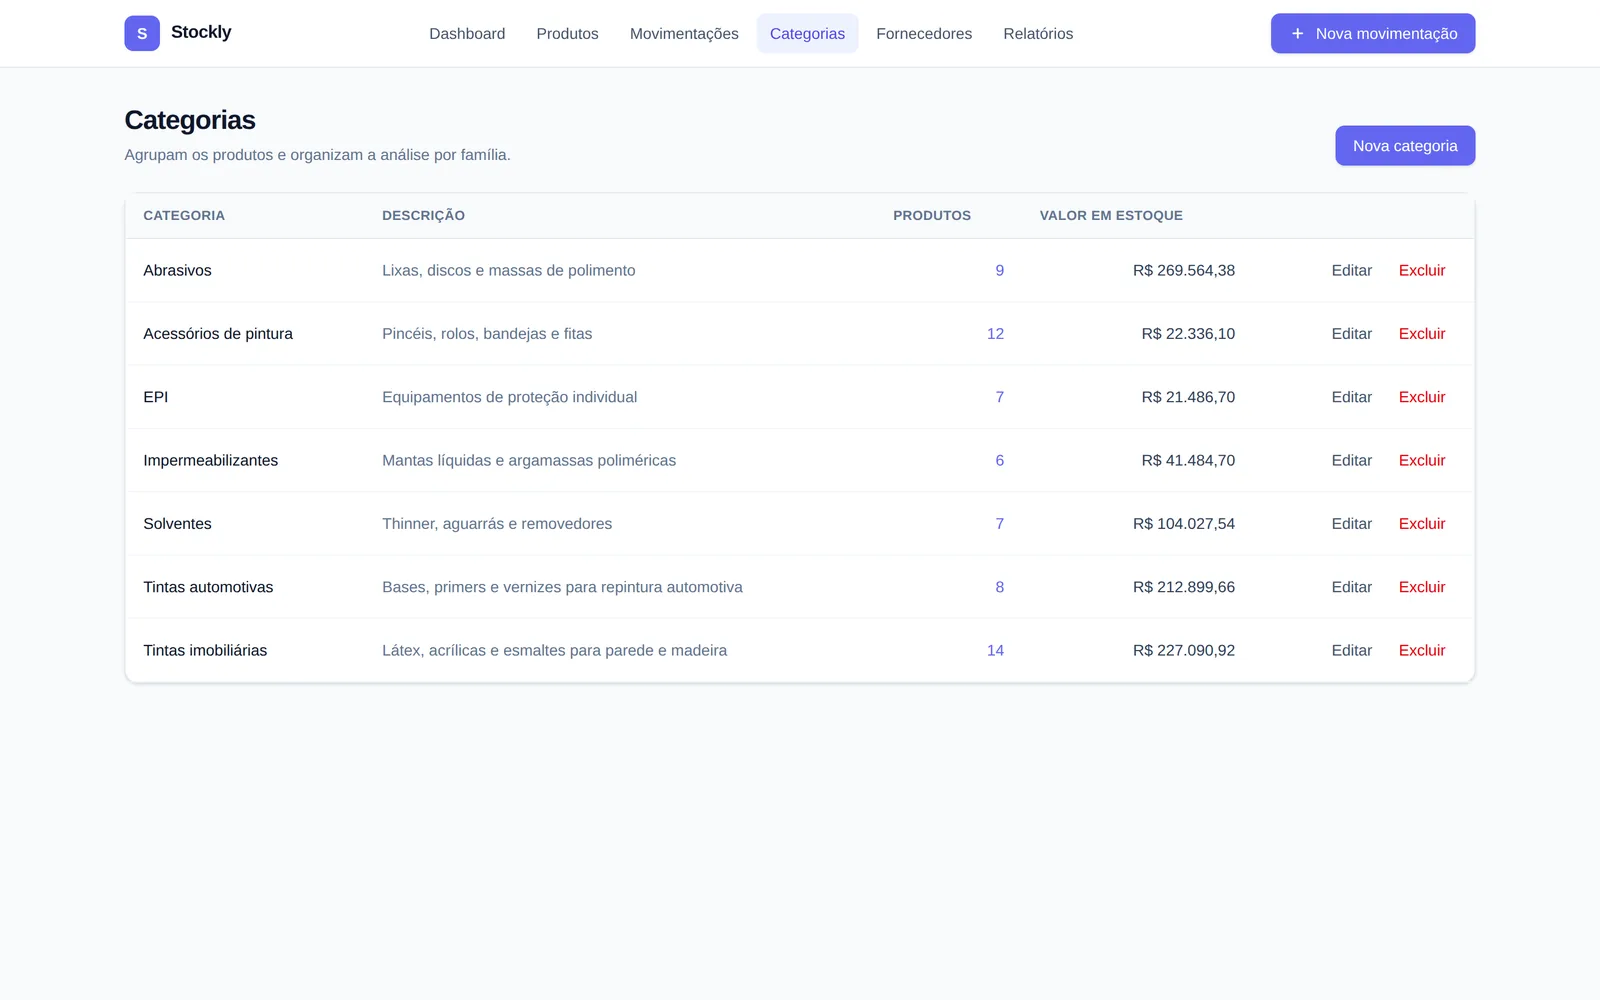This screenshot has height=1000, width=1600.
Task: Delete the Solventes category
Action: click(1421, 524)
